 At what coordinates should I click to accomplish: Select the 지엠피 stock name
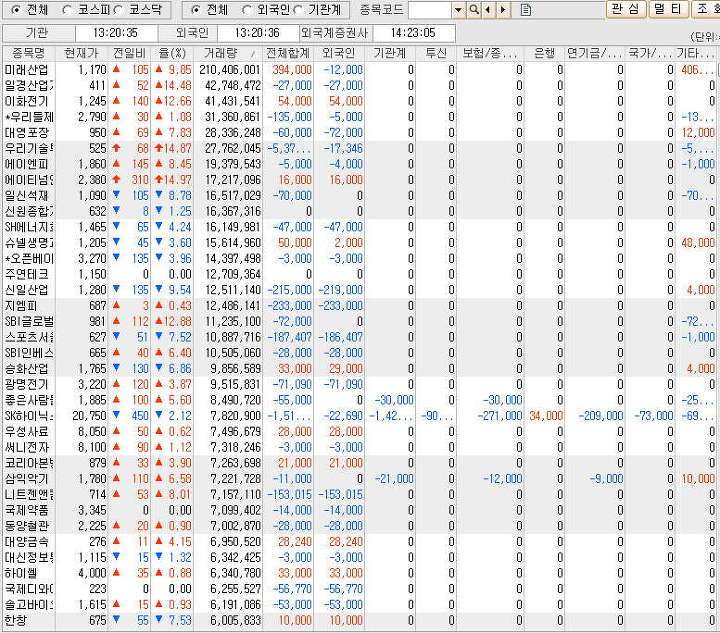click(x=21, y=306)
